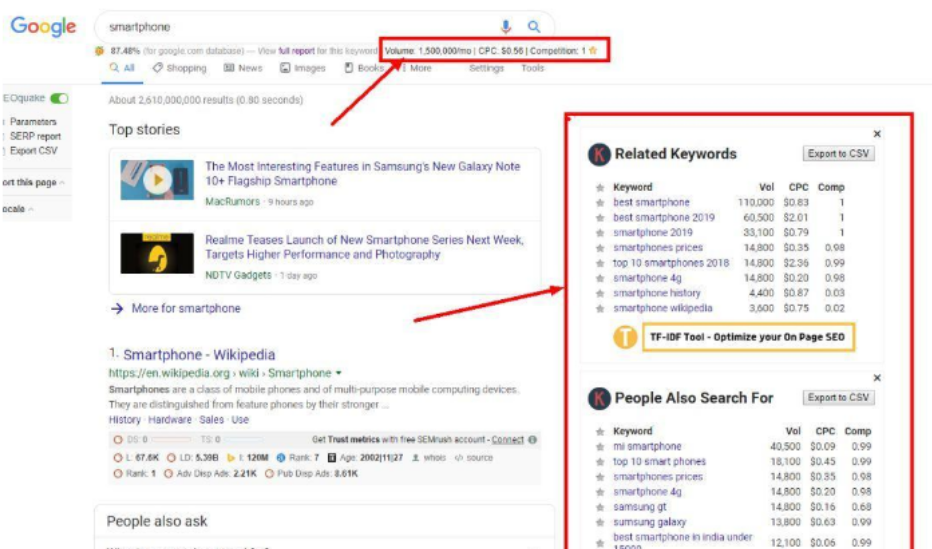Click the yellow star beside Competition value
This screenshot has height=549, width=932.
[x=593, y=49]
